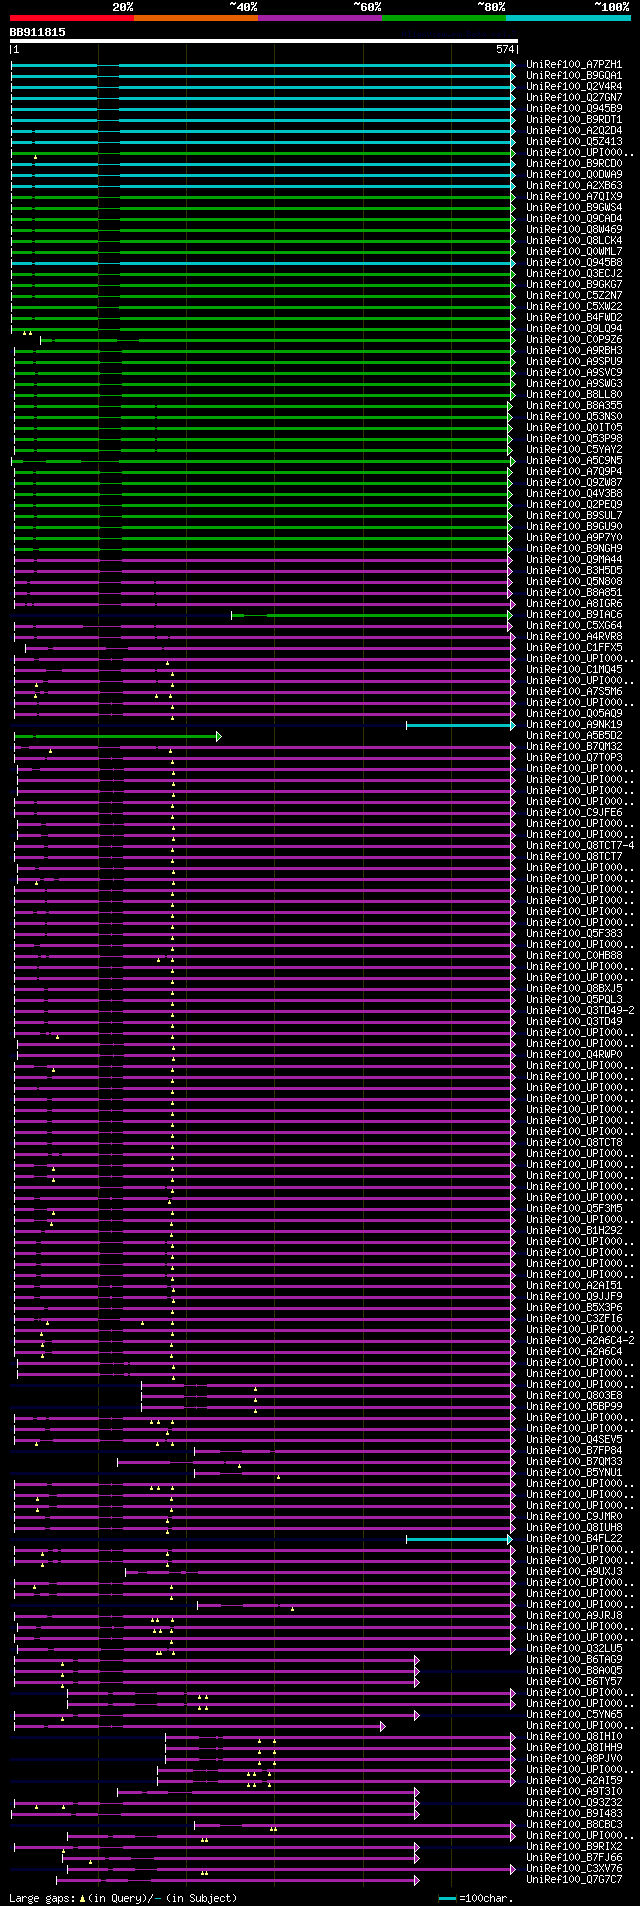The height and width of the screenshot is (1906, 640).
Task: Click the cyan 100char scale key at the bottom
Action: click(x=447, y=1898)
